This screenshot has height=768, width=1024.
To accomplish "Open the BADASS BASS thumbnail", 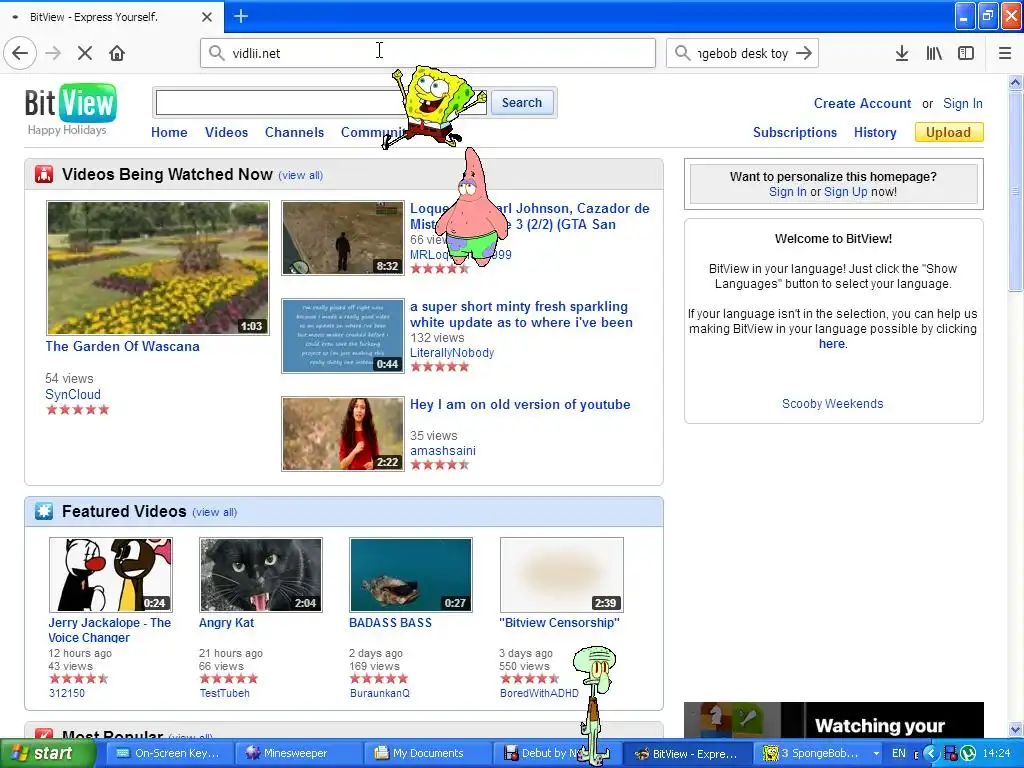I will (x=411, y=575).
